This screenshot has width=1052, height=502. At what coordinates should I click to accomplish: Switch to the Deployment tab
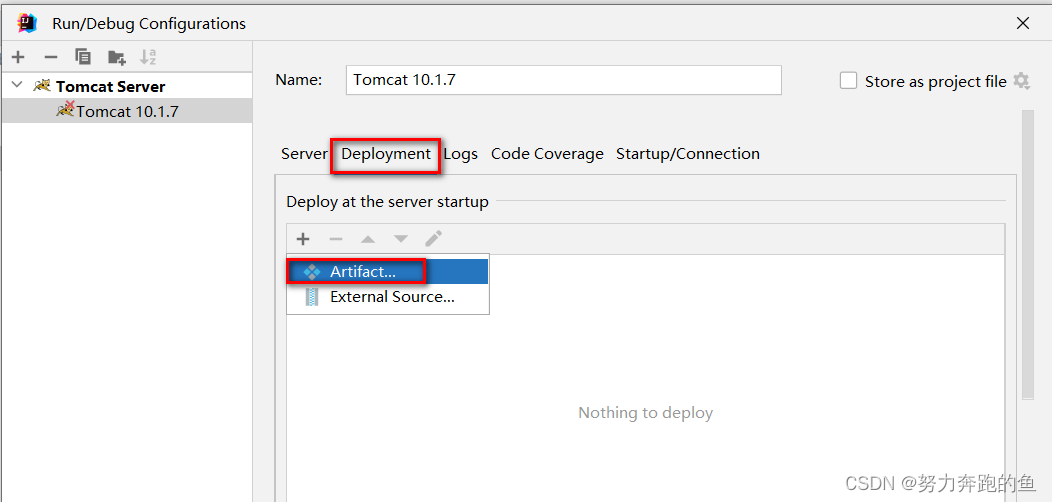click(x=386, y=154)
